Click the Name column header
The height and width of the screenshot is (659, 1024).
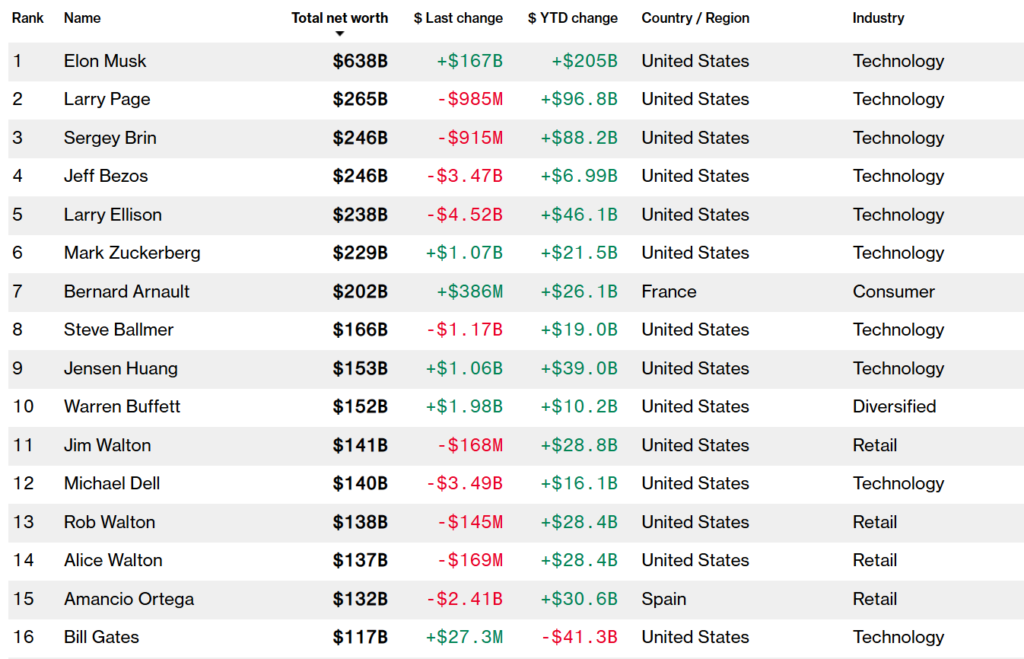tap(82, 18)
